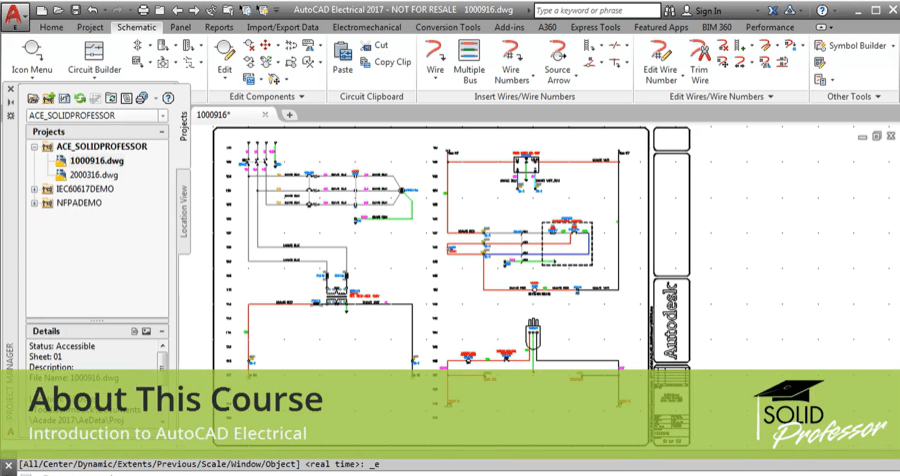Screen dimensions: 900x476
Task: Click the Details panel scroll up arrow
Action: tap(163, 346)
